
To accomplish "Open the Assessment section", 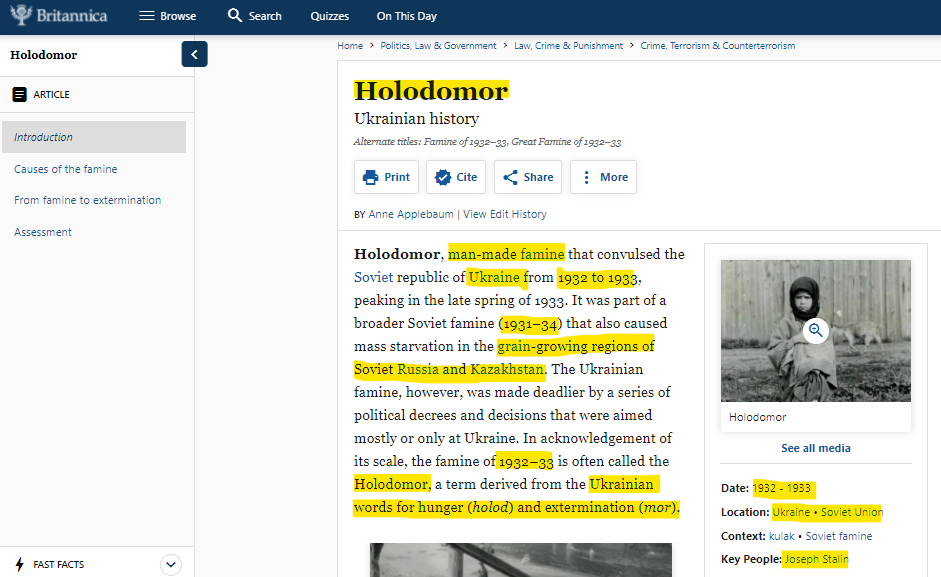I will pyautogui.click(x=43, y=232).
